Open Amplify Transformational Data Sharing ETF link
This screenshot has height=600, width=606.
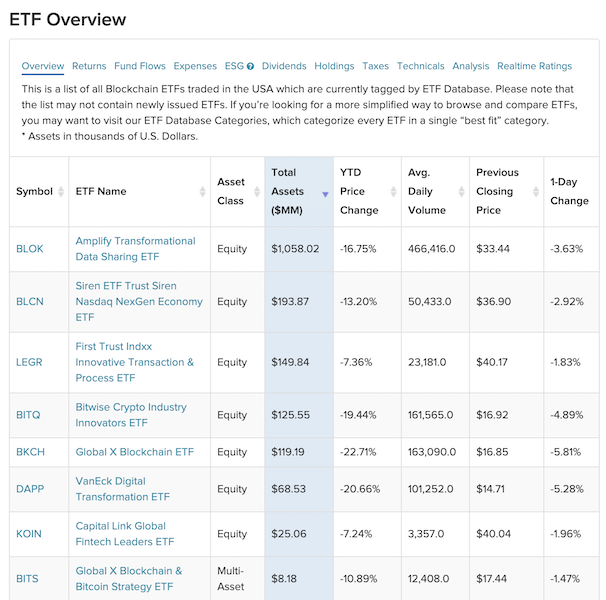click(135, 249)
